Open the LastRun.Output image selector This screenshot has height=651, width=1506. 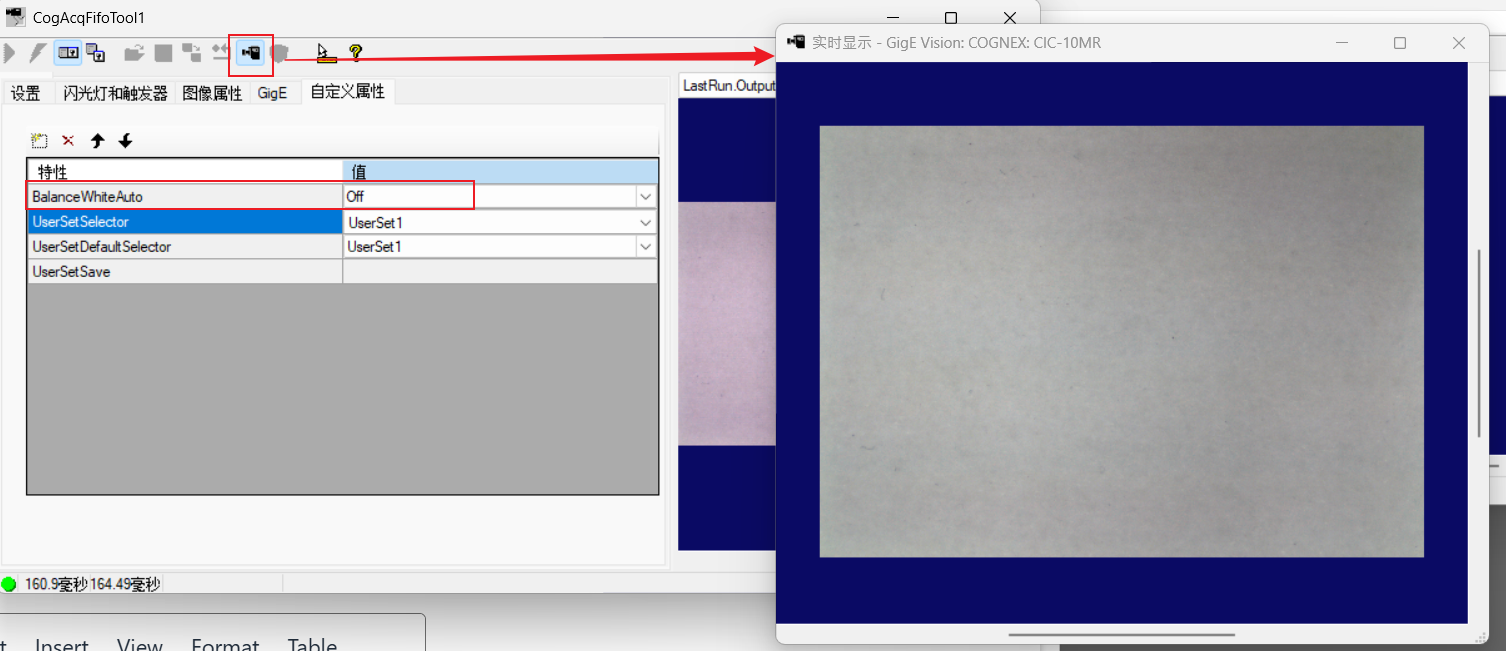(728, 86)
